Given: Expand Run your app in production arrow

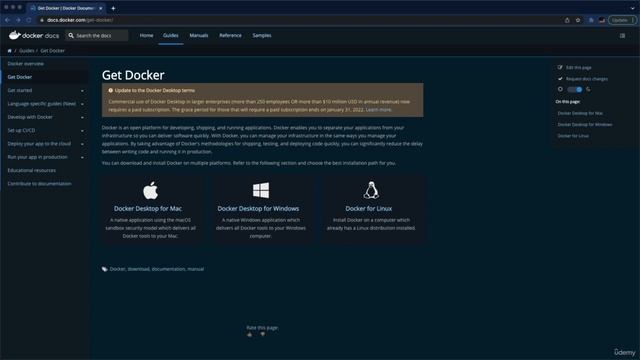Looking at the screenshot, I should pos(82,158).
